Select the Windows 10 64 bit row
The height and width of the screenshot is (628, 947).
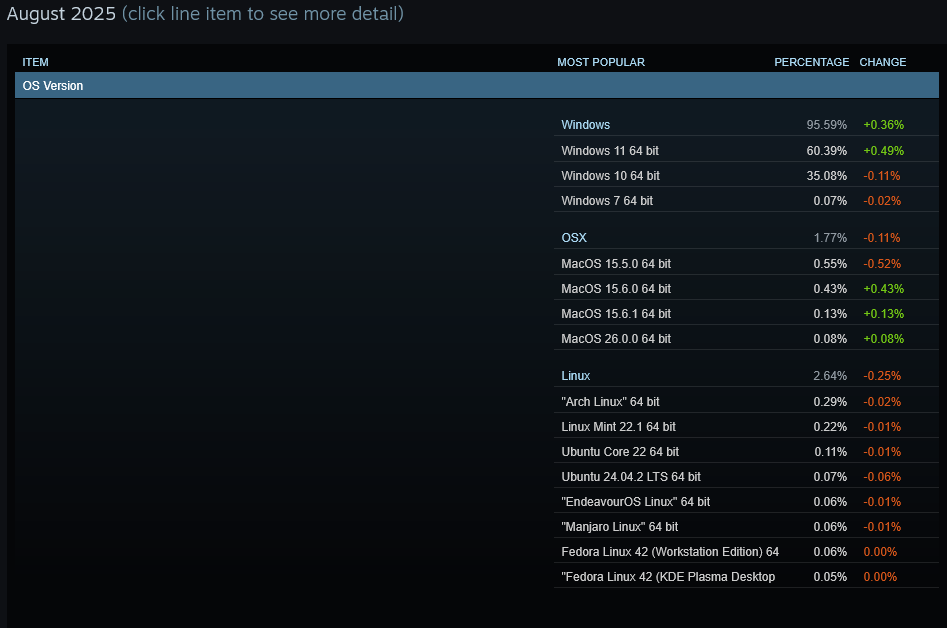[746, 176]
